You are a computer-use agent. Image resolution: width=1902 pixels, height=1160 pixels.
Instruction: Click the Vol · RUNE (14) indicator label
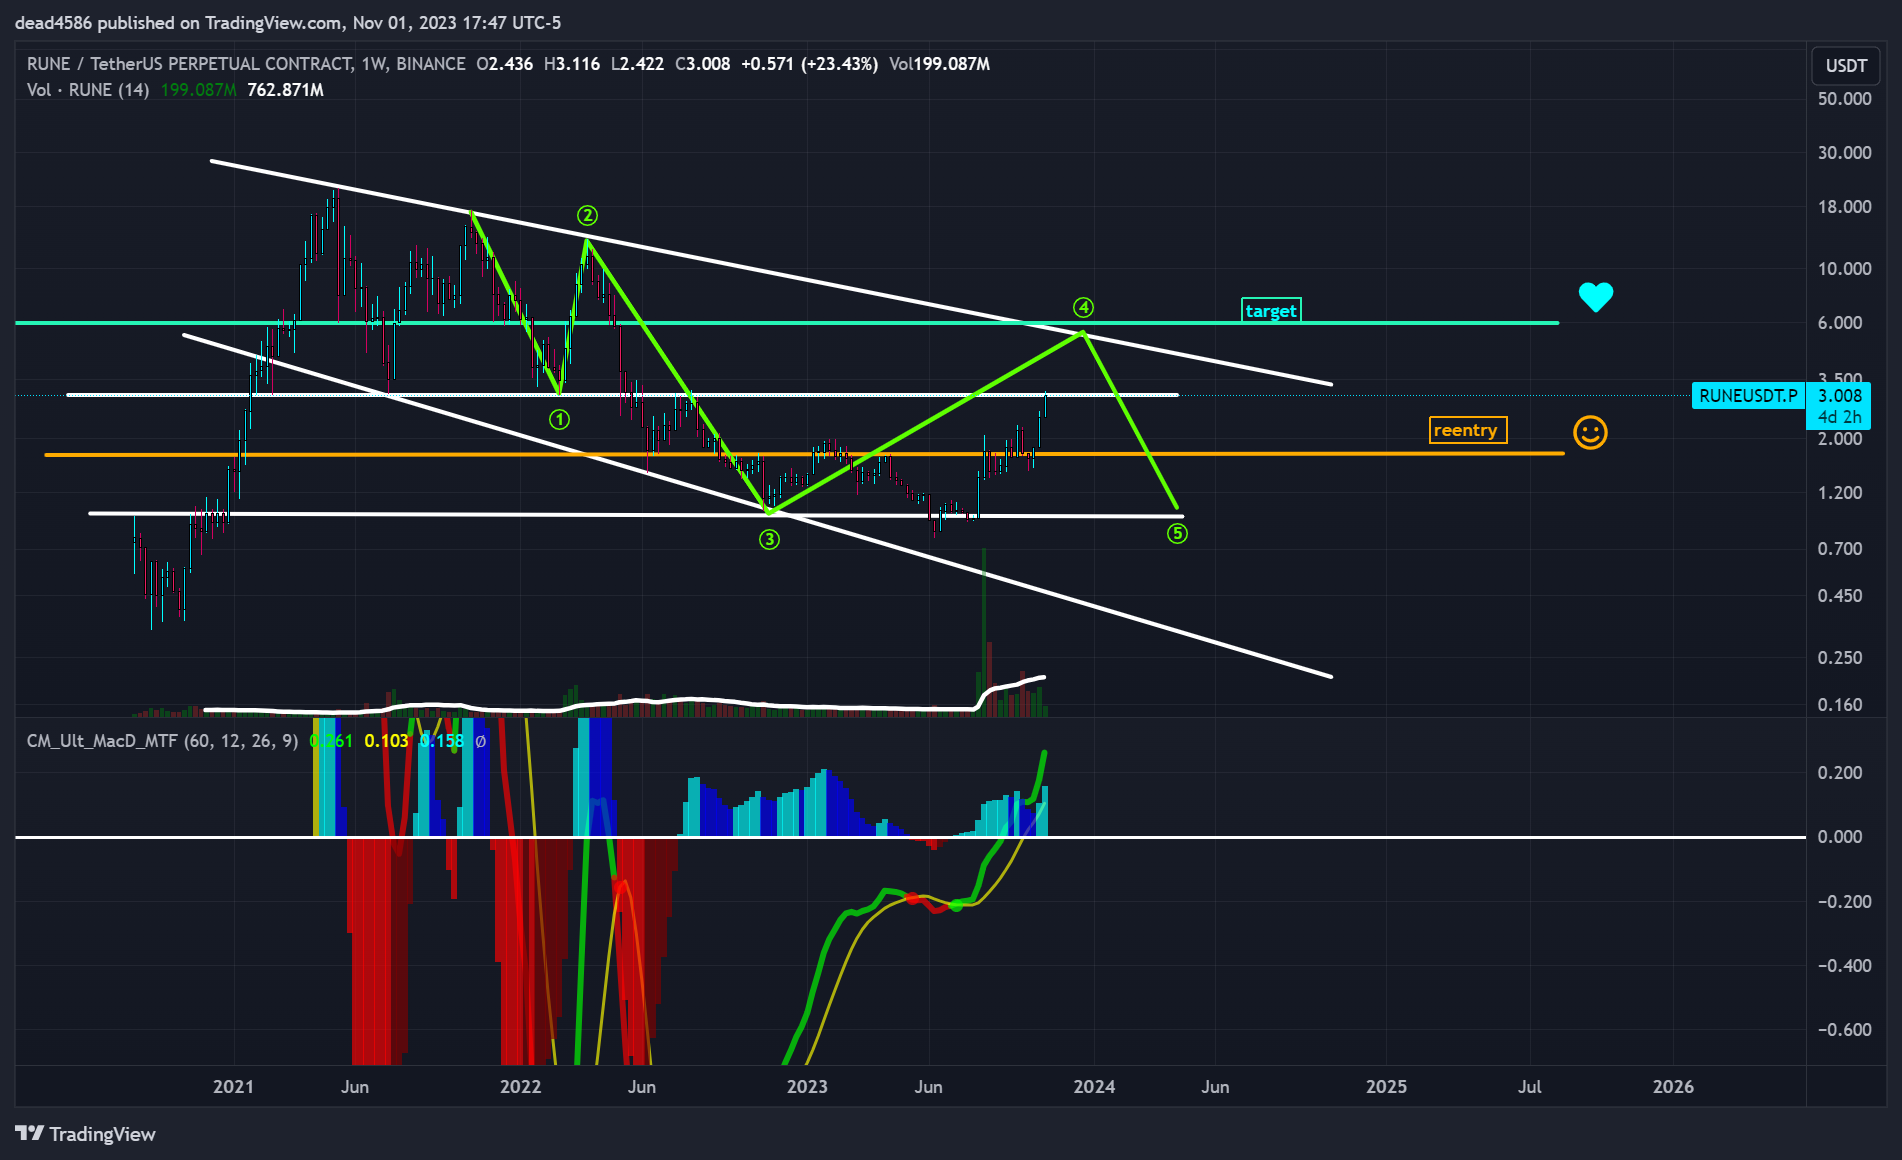88,90
